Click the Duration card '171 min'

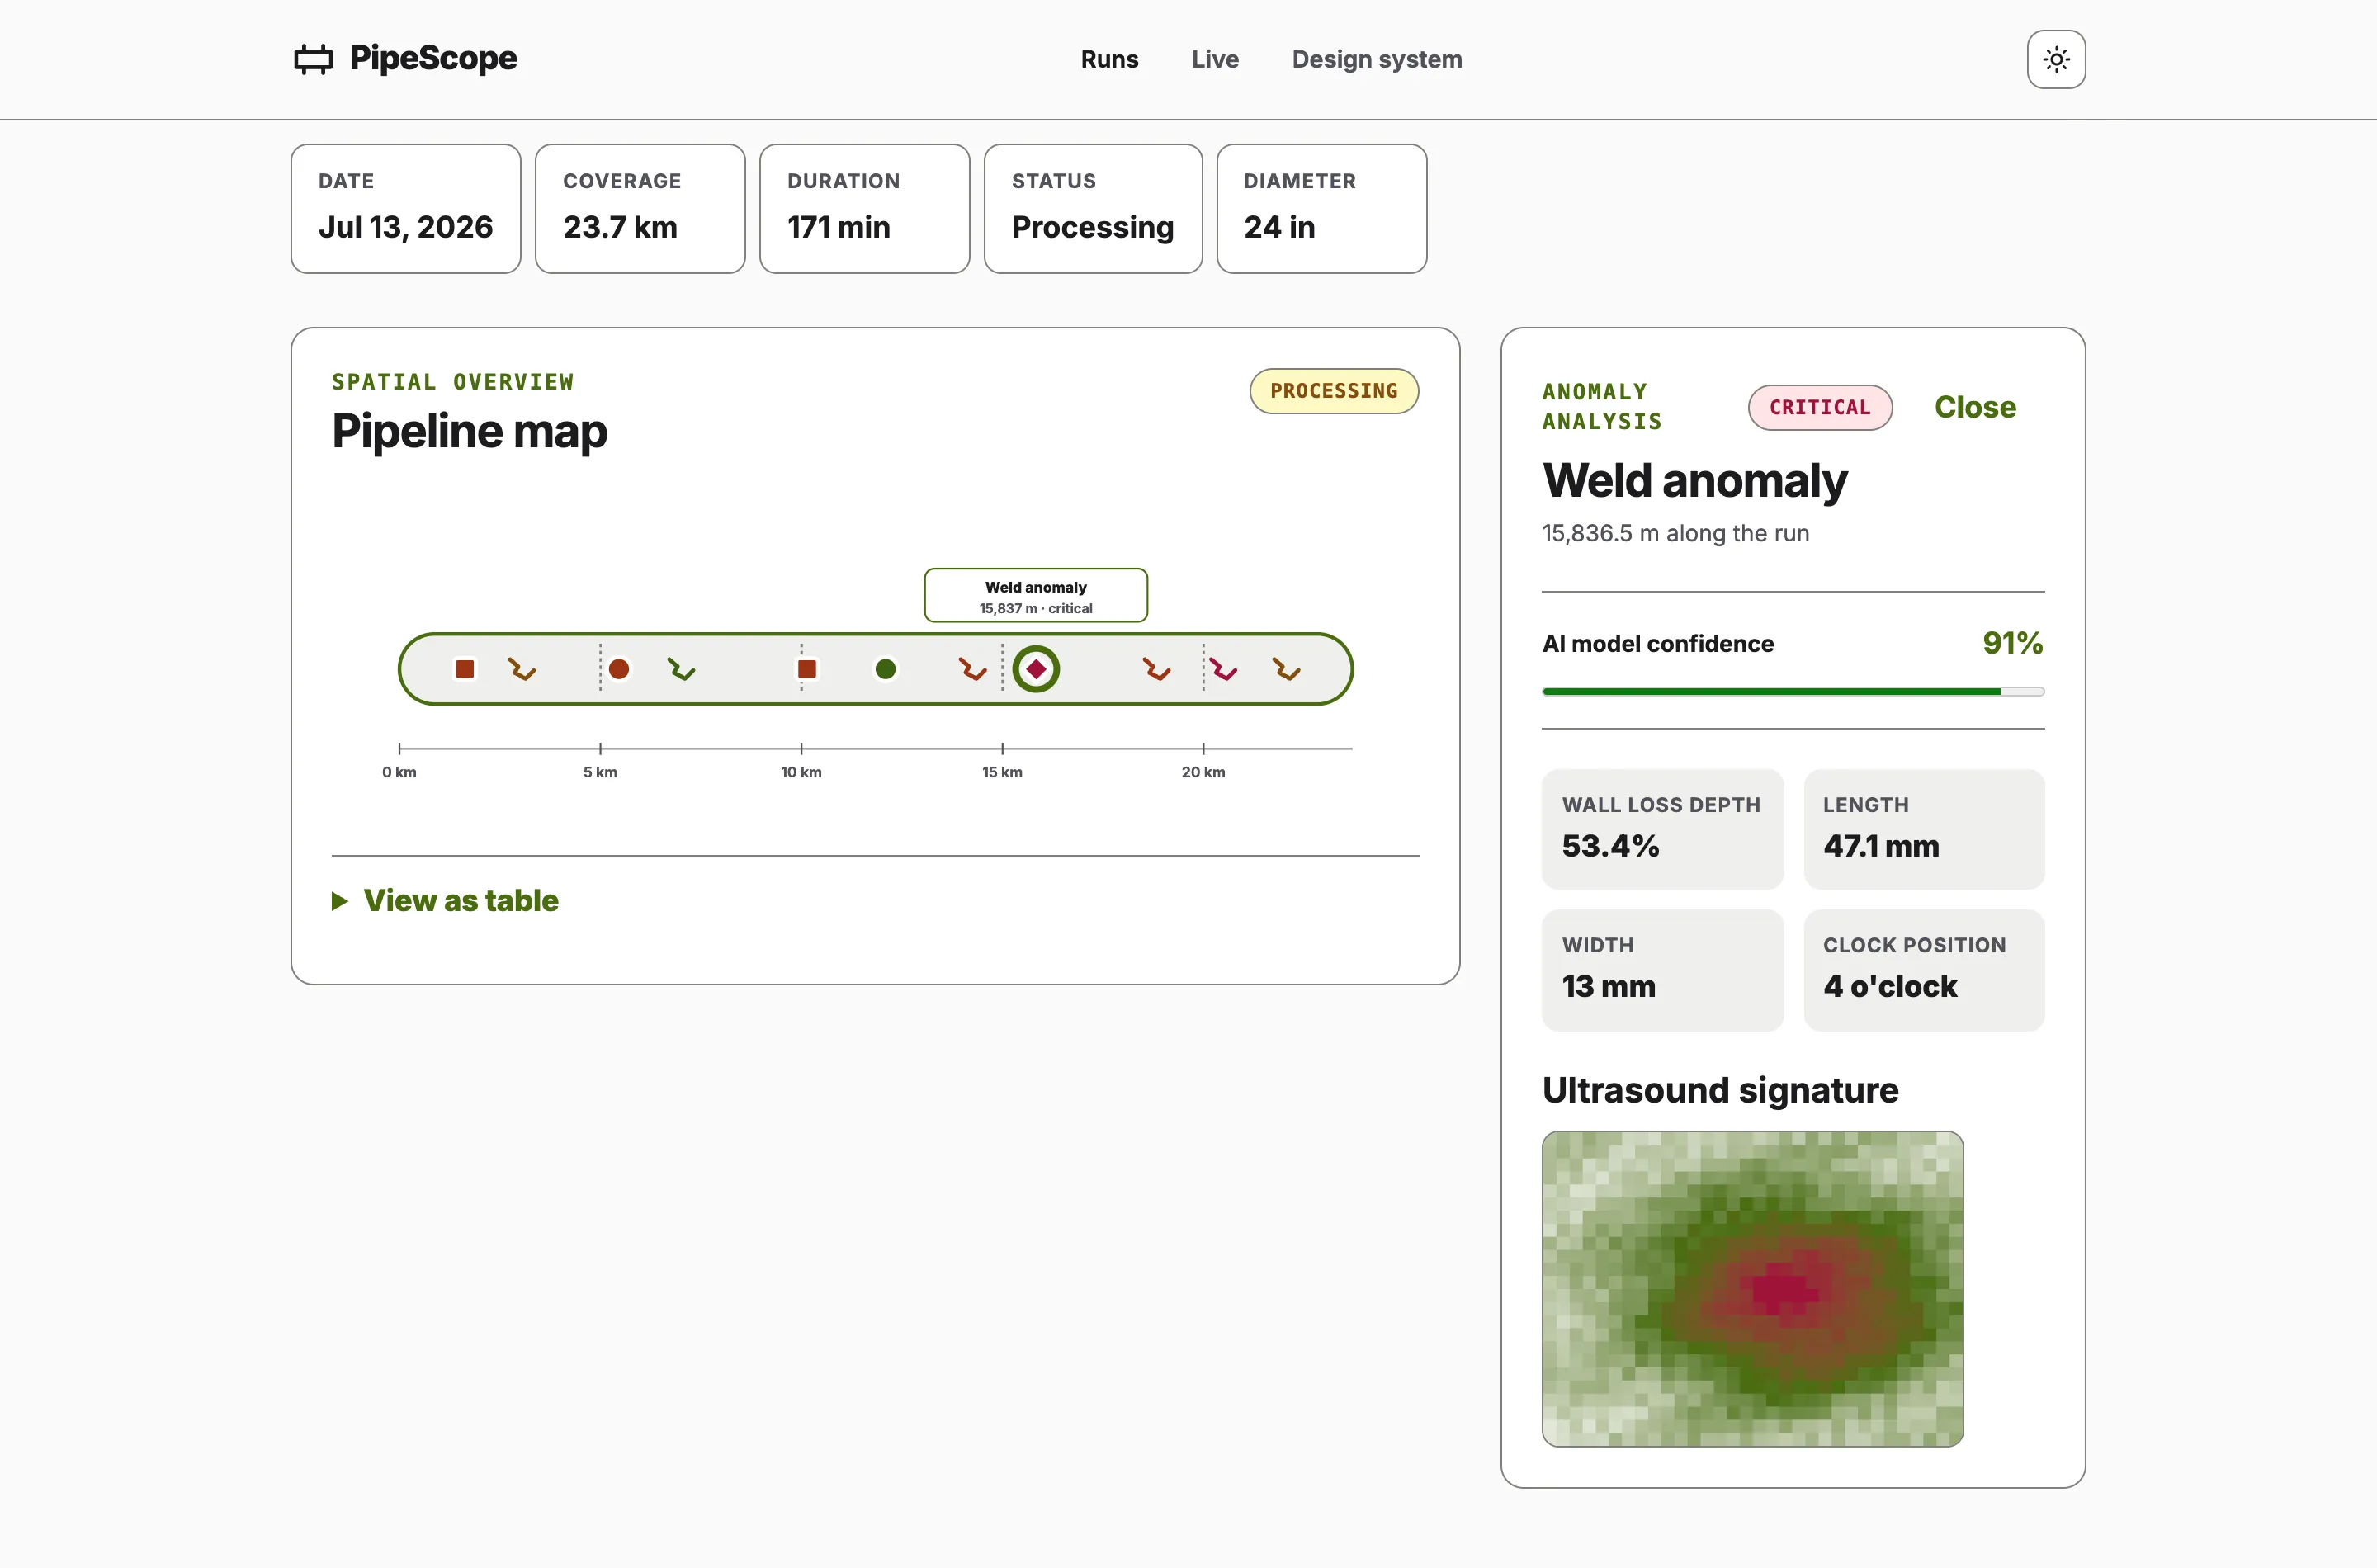[x=865, y=208]
